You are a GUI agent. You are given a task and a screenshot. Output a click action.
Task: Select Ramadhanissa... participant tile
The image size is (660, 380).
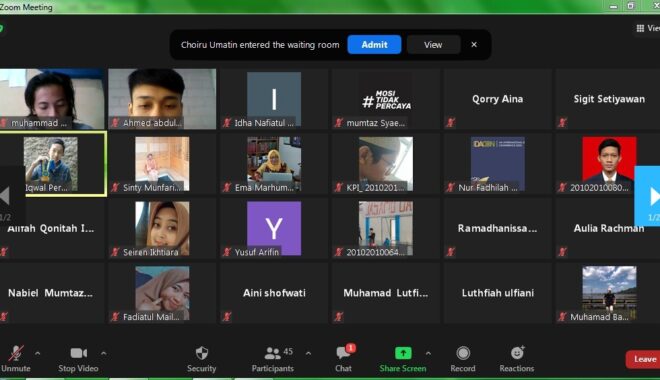(x=498, y=229)
